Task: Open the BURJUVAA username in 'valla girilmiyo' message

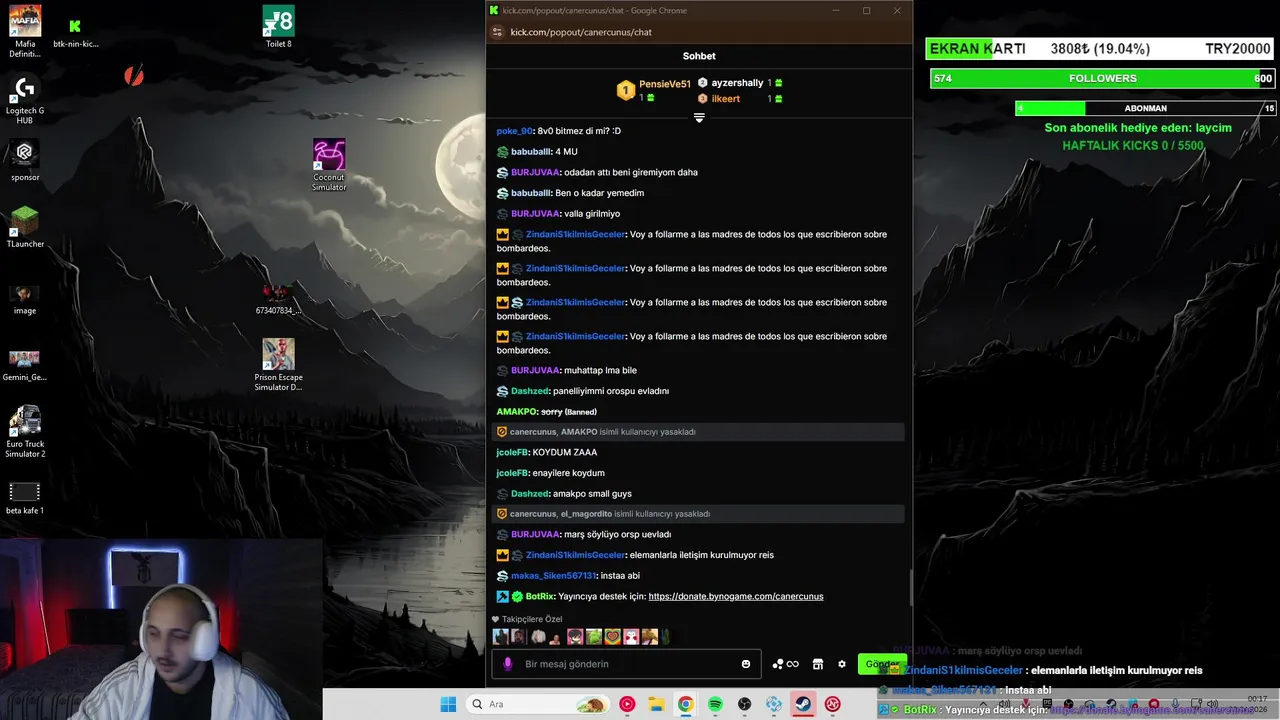Action: 535,214
